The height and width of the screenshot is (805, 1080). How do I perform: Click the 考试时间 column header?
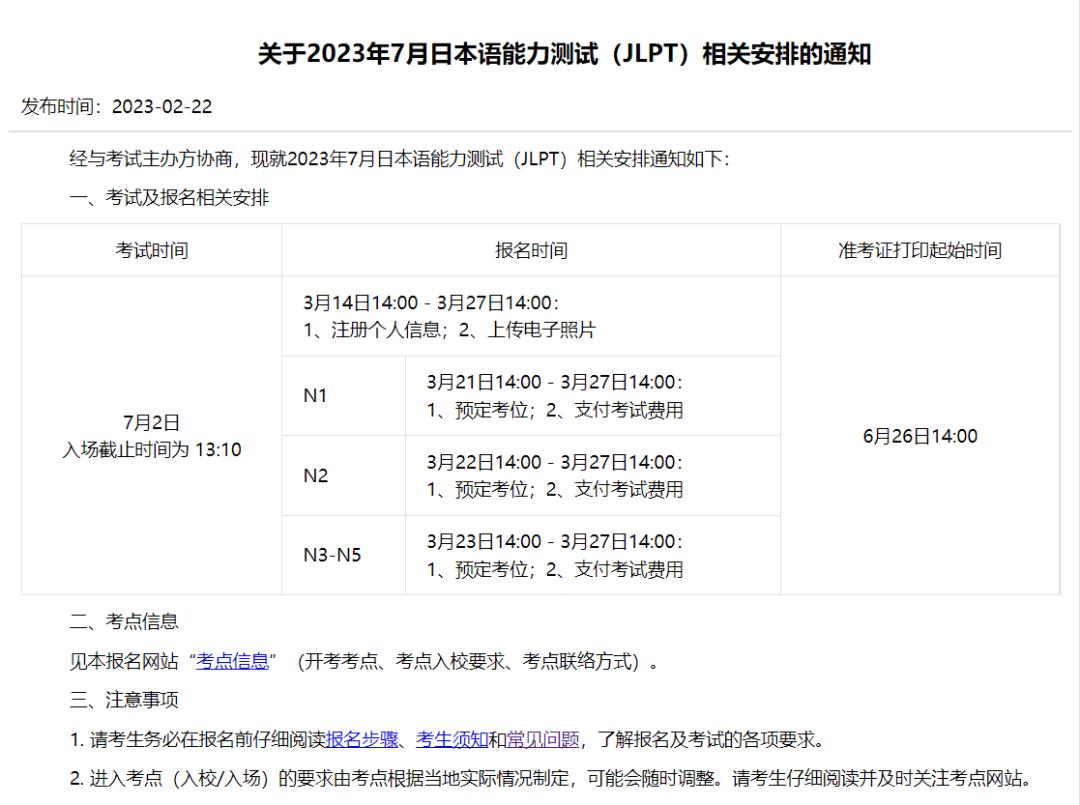tap(152, 250)
